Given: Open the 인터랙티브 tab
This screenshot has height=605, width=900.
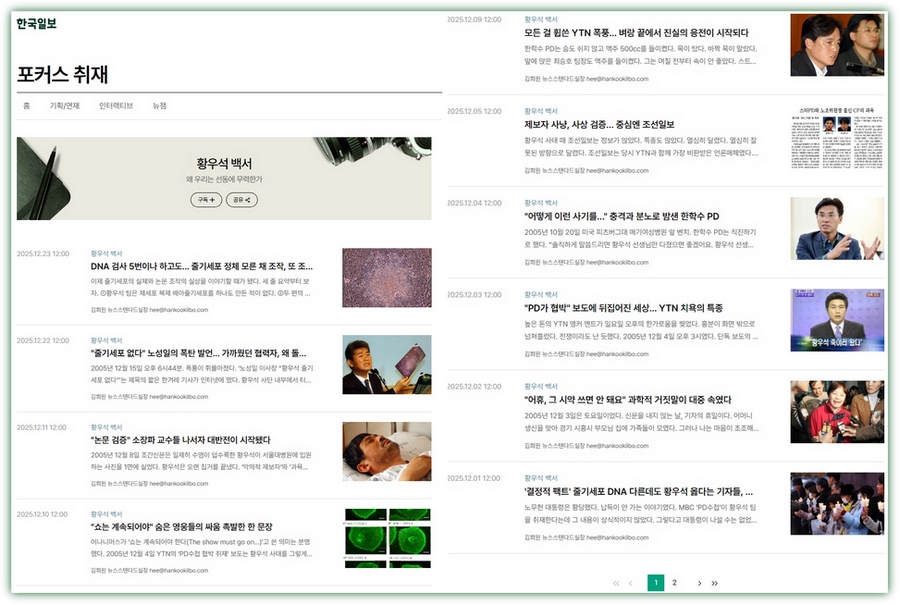Looking at the screenshot, I should (116, 105).
